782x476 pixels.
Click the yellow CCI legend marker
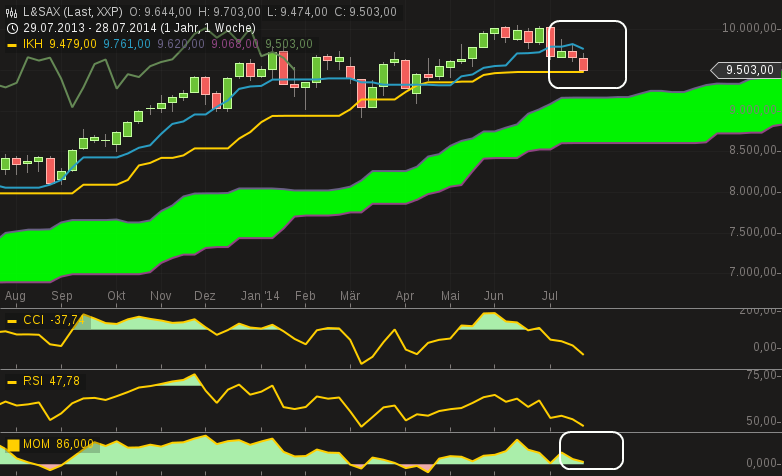12,321
